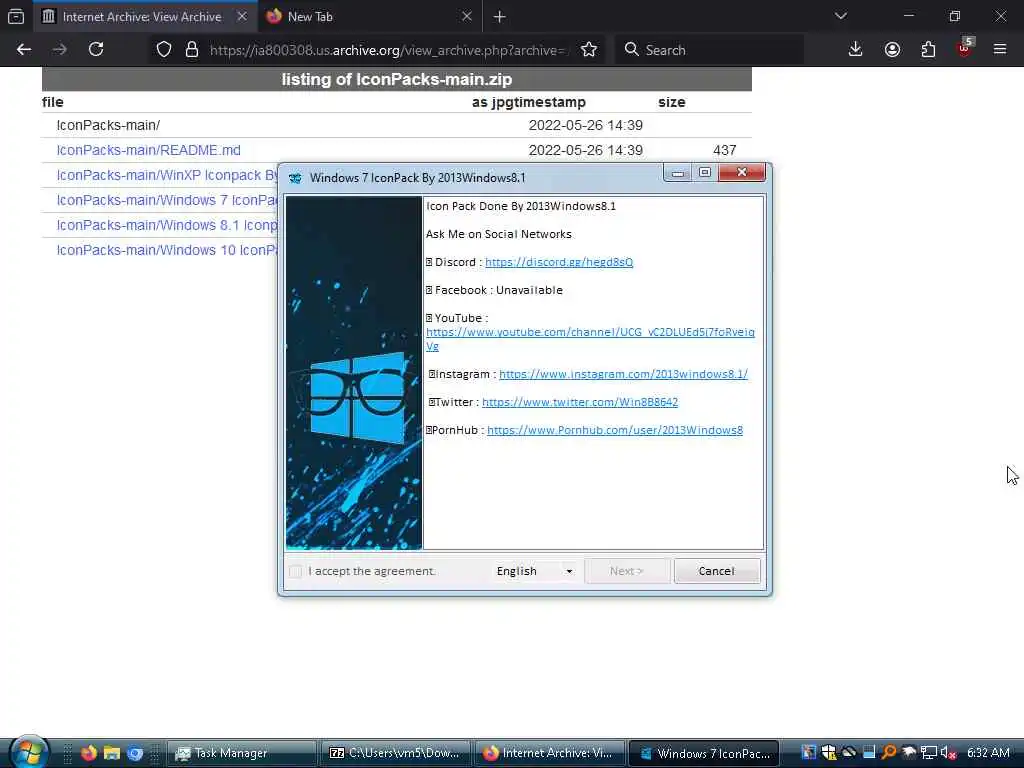
Task: Close the Internet Archive tab
Action: point(242,16)
